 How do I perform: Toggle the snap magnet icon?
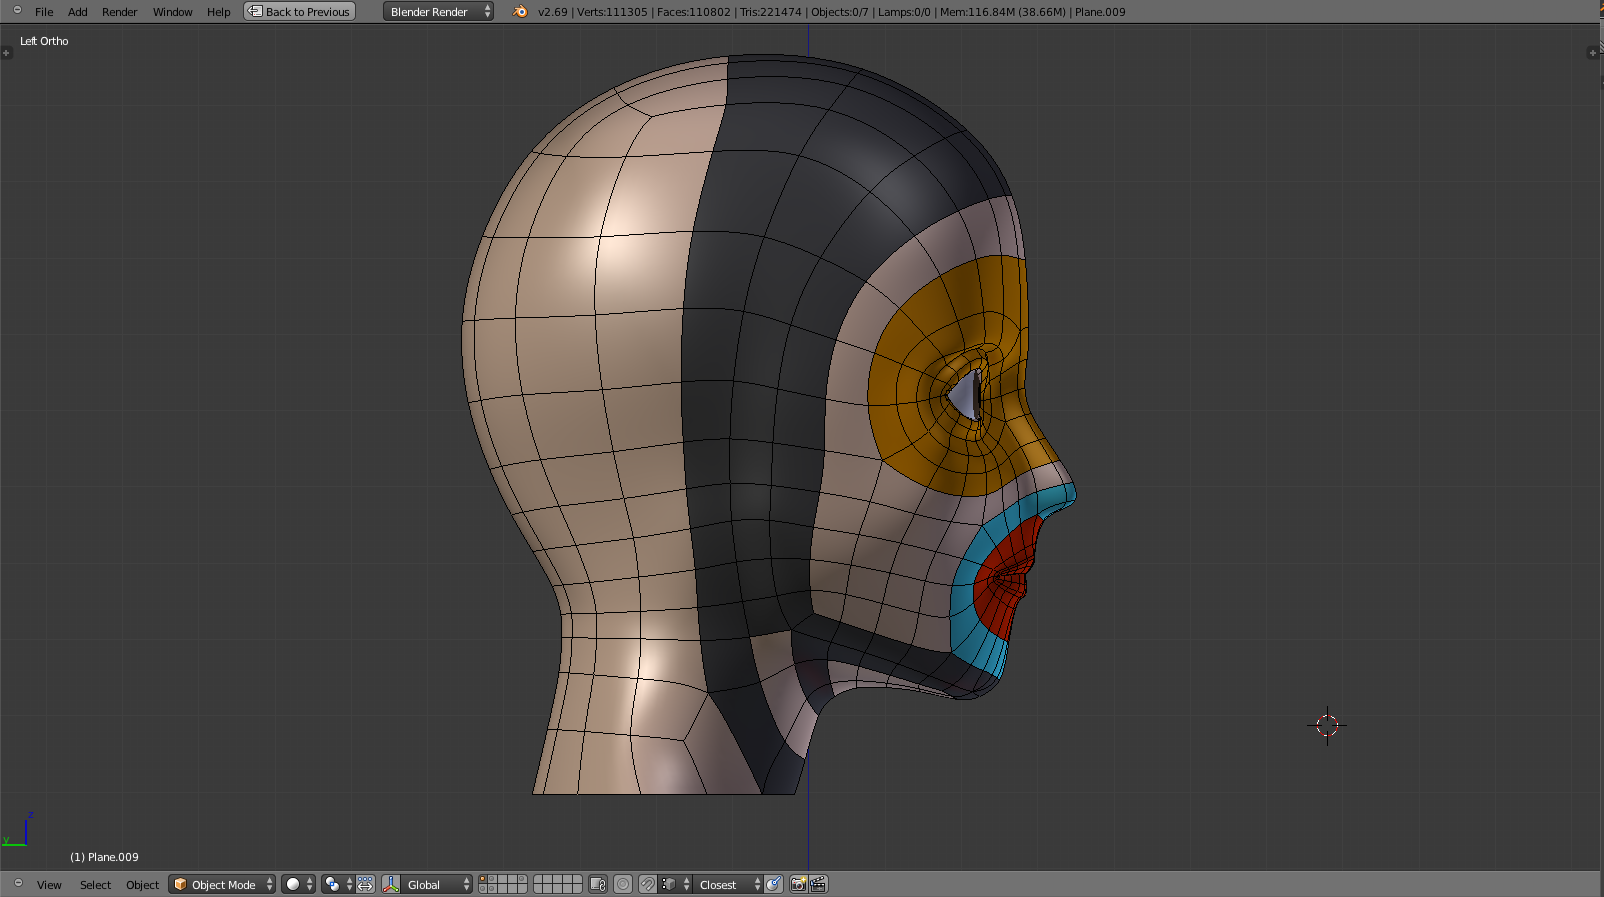pyautogui.click(x=648, y=884)
